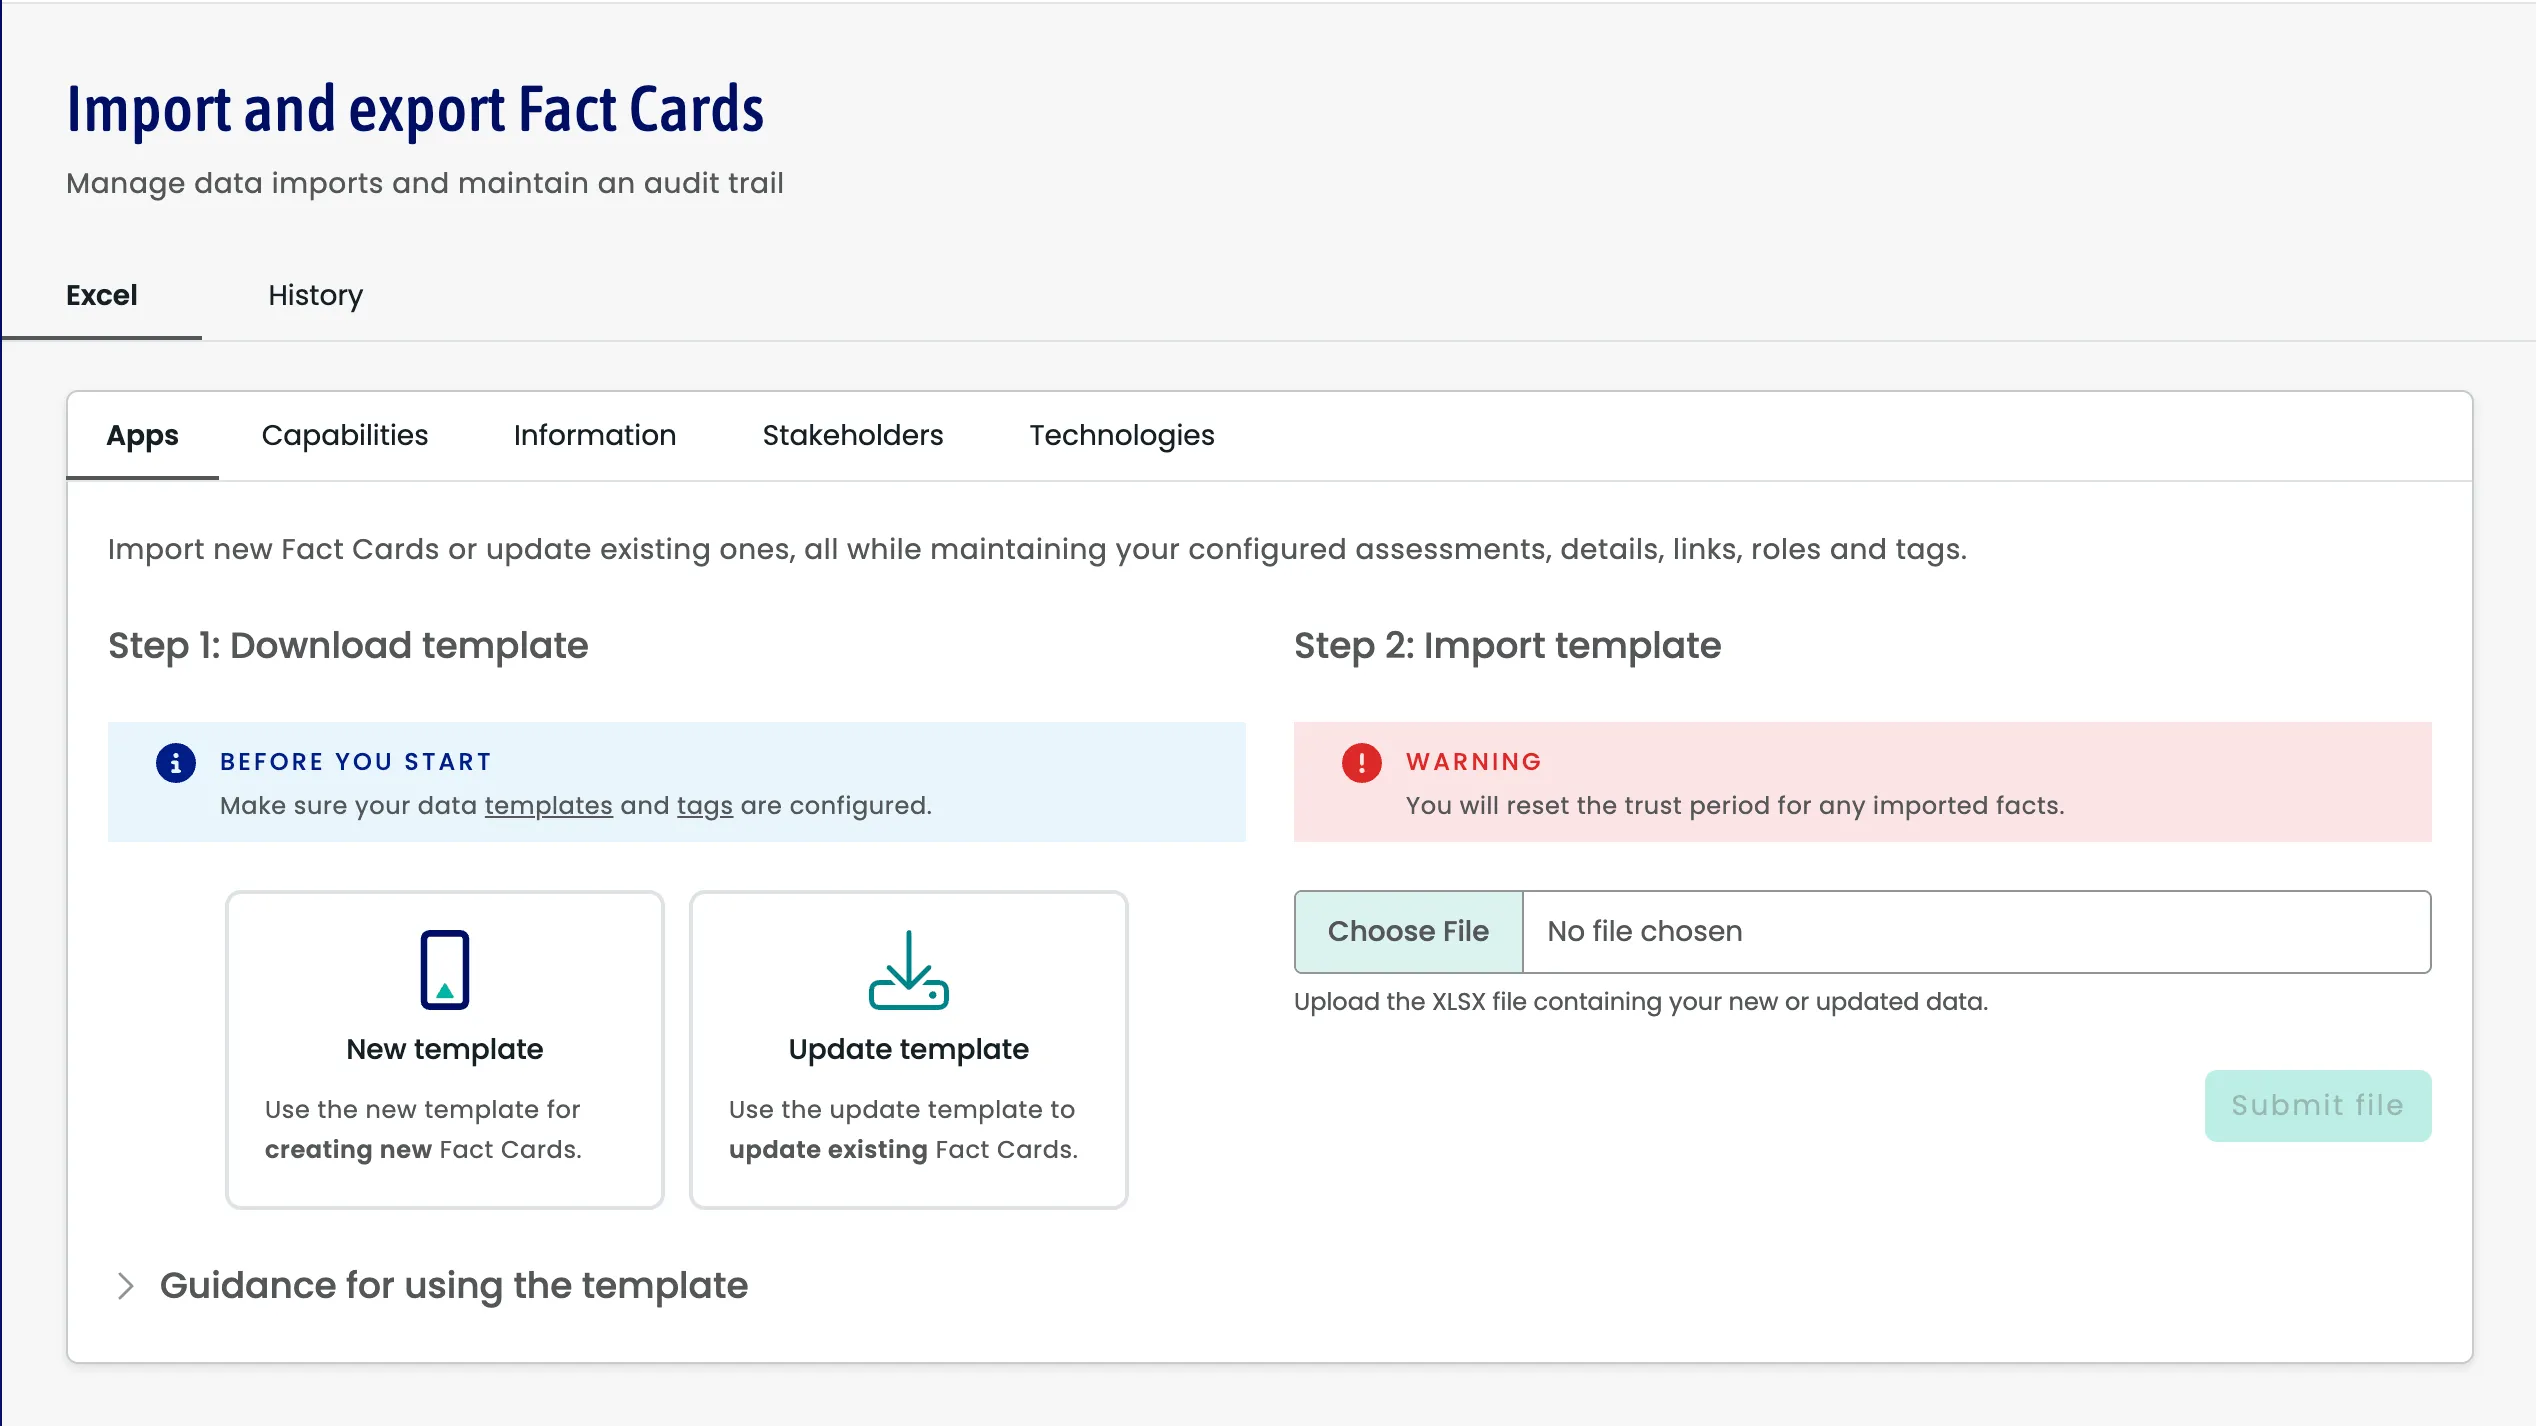
Task: Open the tags configuration link
Action: click(x=705, y=805)
